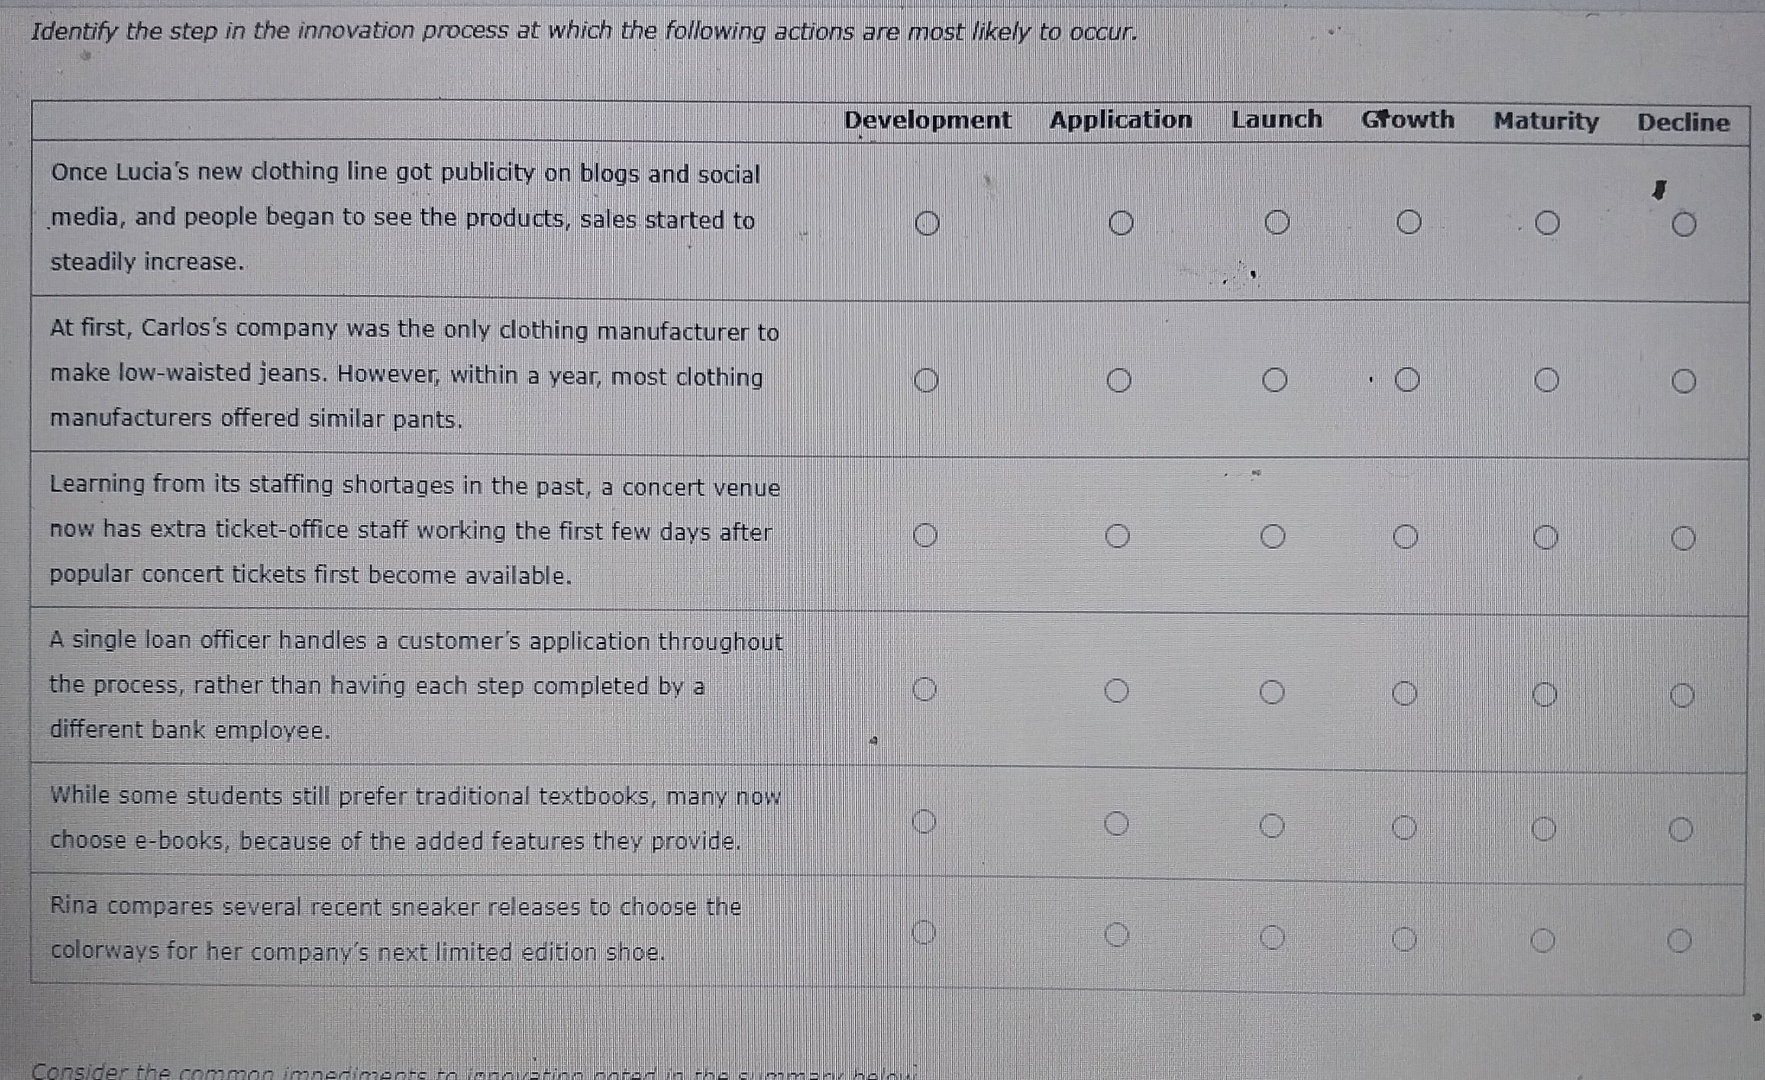Select Growth for single loan officer row
Viewport: 1765px width, 1080px height.
1405,693
